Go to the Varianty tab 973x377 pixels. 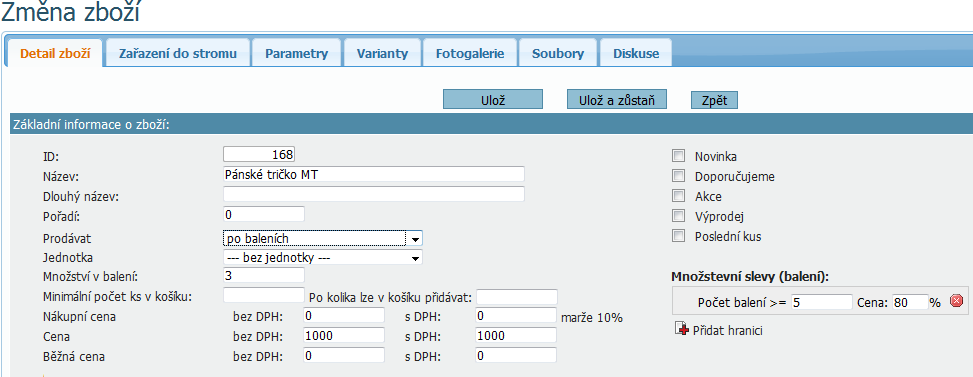coord(382,53)
